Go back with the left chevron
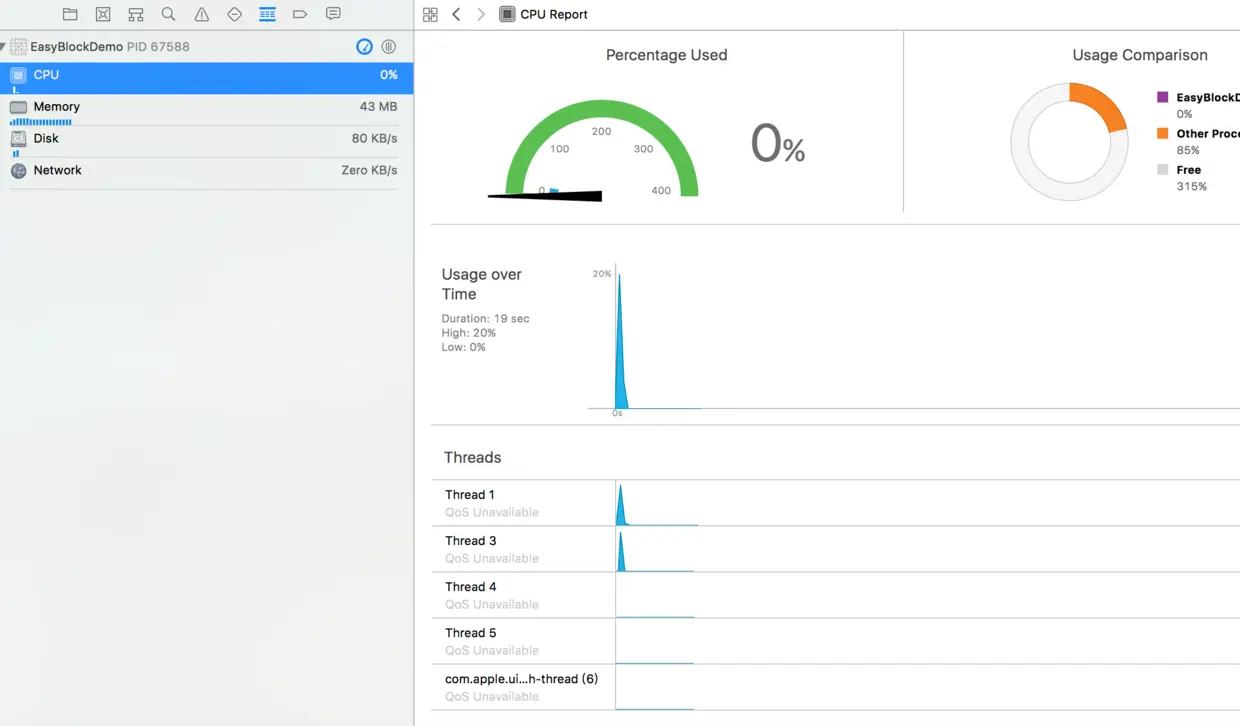 (456, 15)
